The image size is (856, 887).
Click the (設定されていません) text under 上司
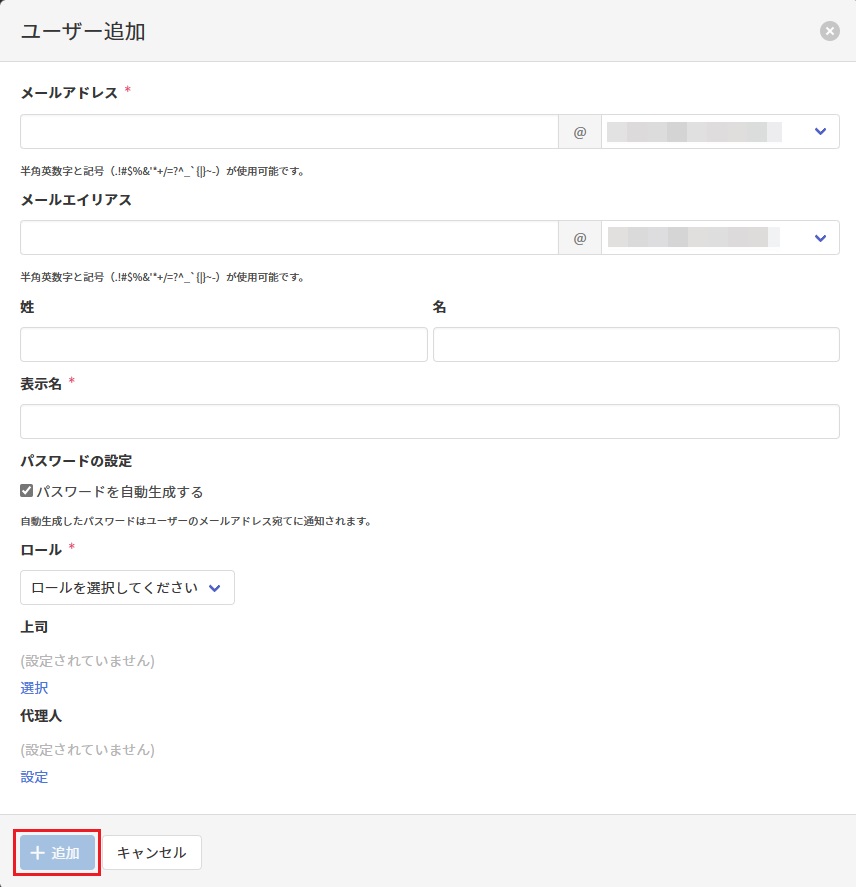(88, 660)
